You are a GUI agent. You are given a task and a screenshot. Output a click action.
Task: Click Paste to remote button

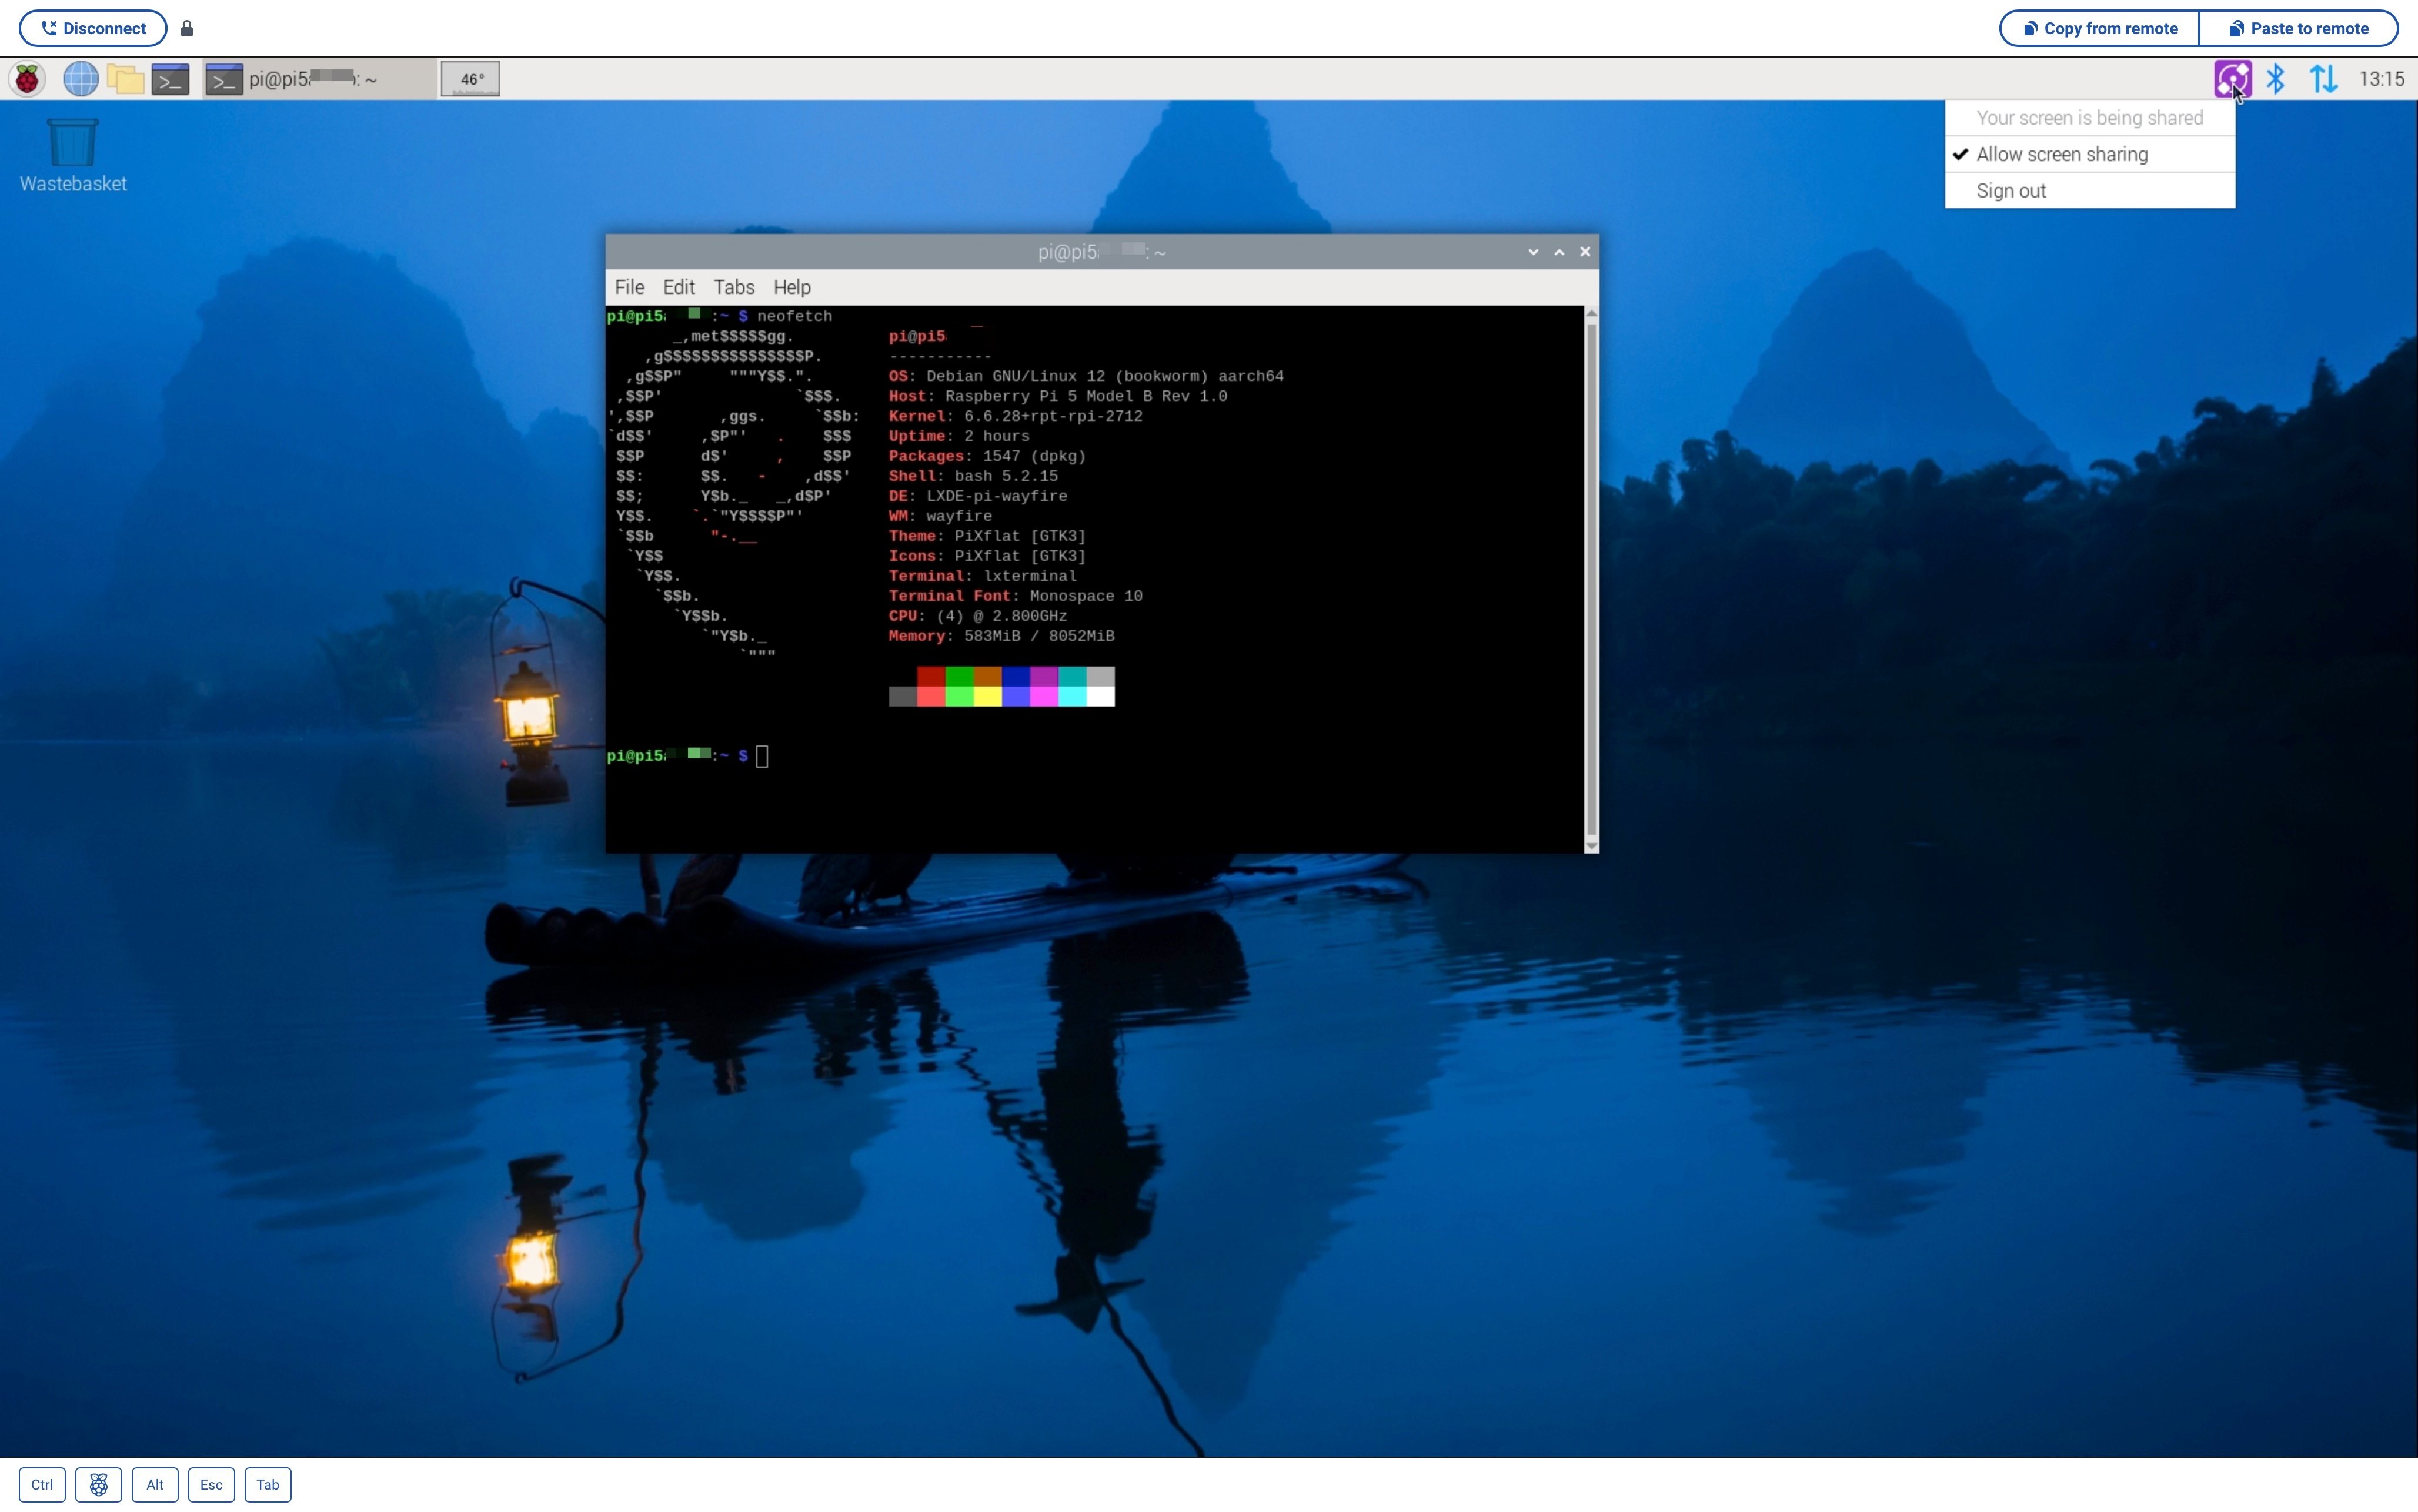(2298, 28)
